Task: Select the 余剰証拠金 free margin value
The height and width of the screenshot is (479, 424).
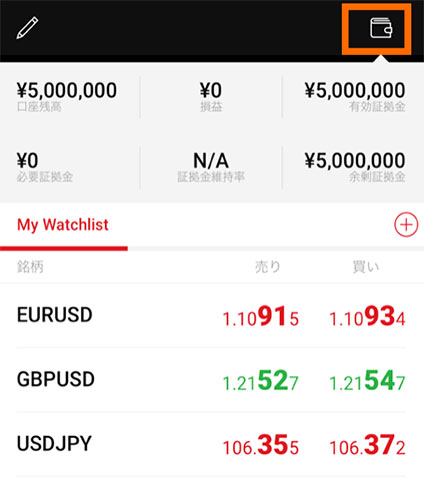Action: coord(355,160)
